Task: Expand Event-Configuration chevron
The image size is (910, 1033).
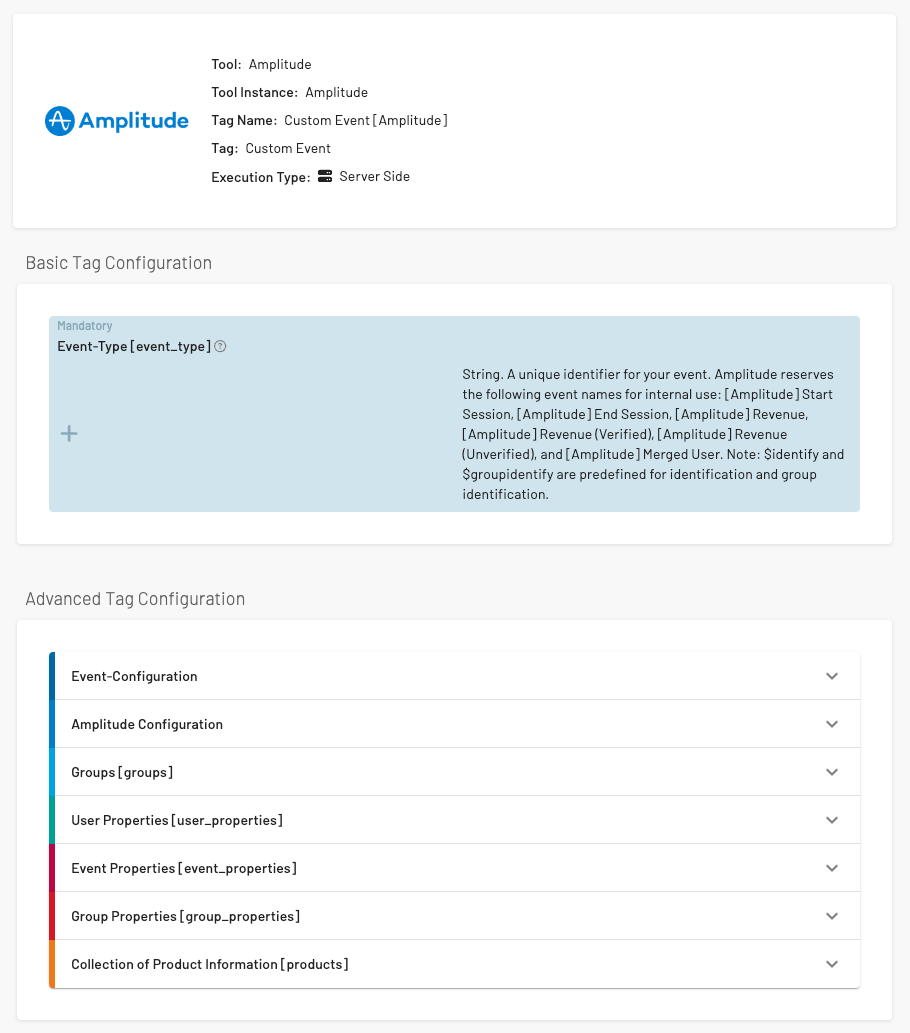Action: 831,676
